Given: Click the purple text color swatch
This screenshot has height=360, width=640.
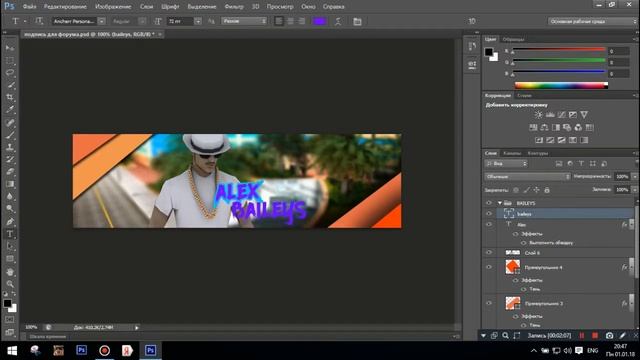Looking at the screenshot, I should point(320,21).
